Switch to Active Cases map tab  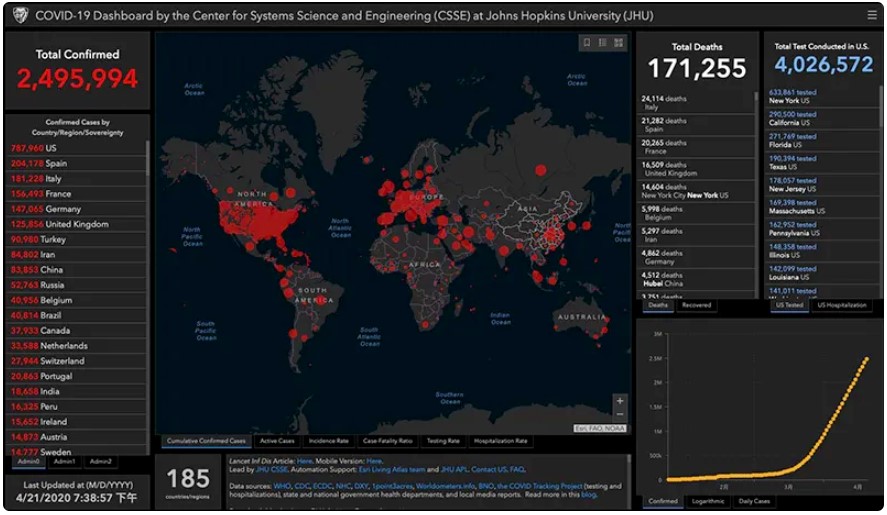pos(277,441)
